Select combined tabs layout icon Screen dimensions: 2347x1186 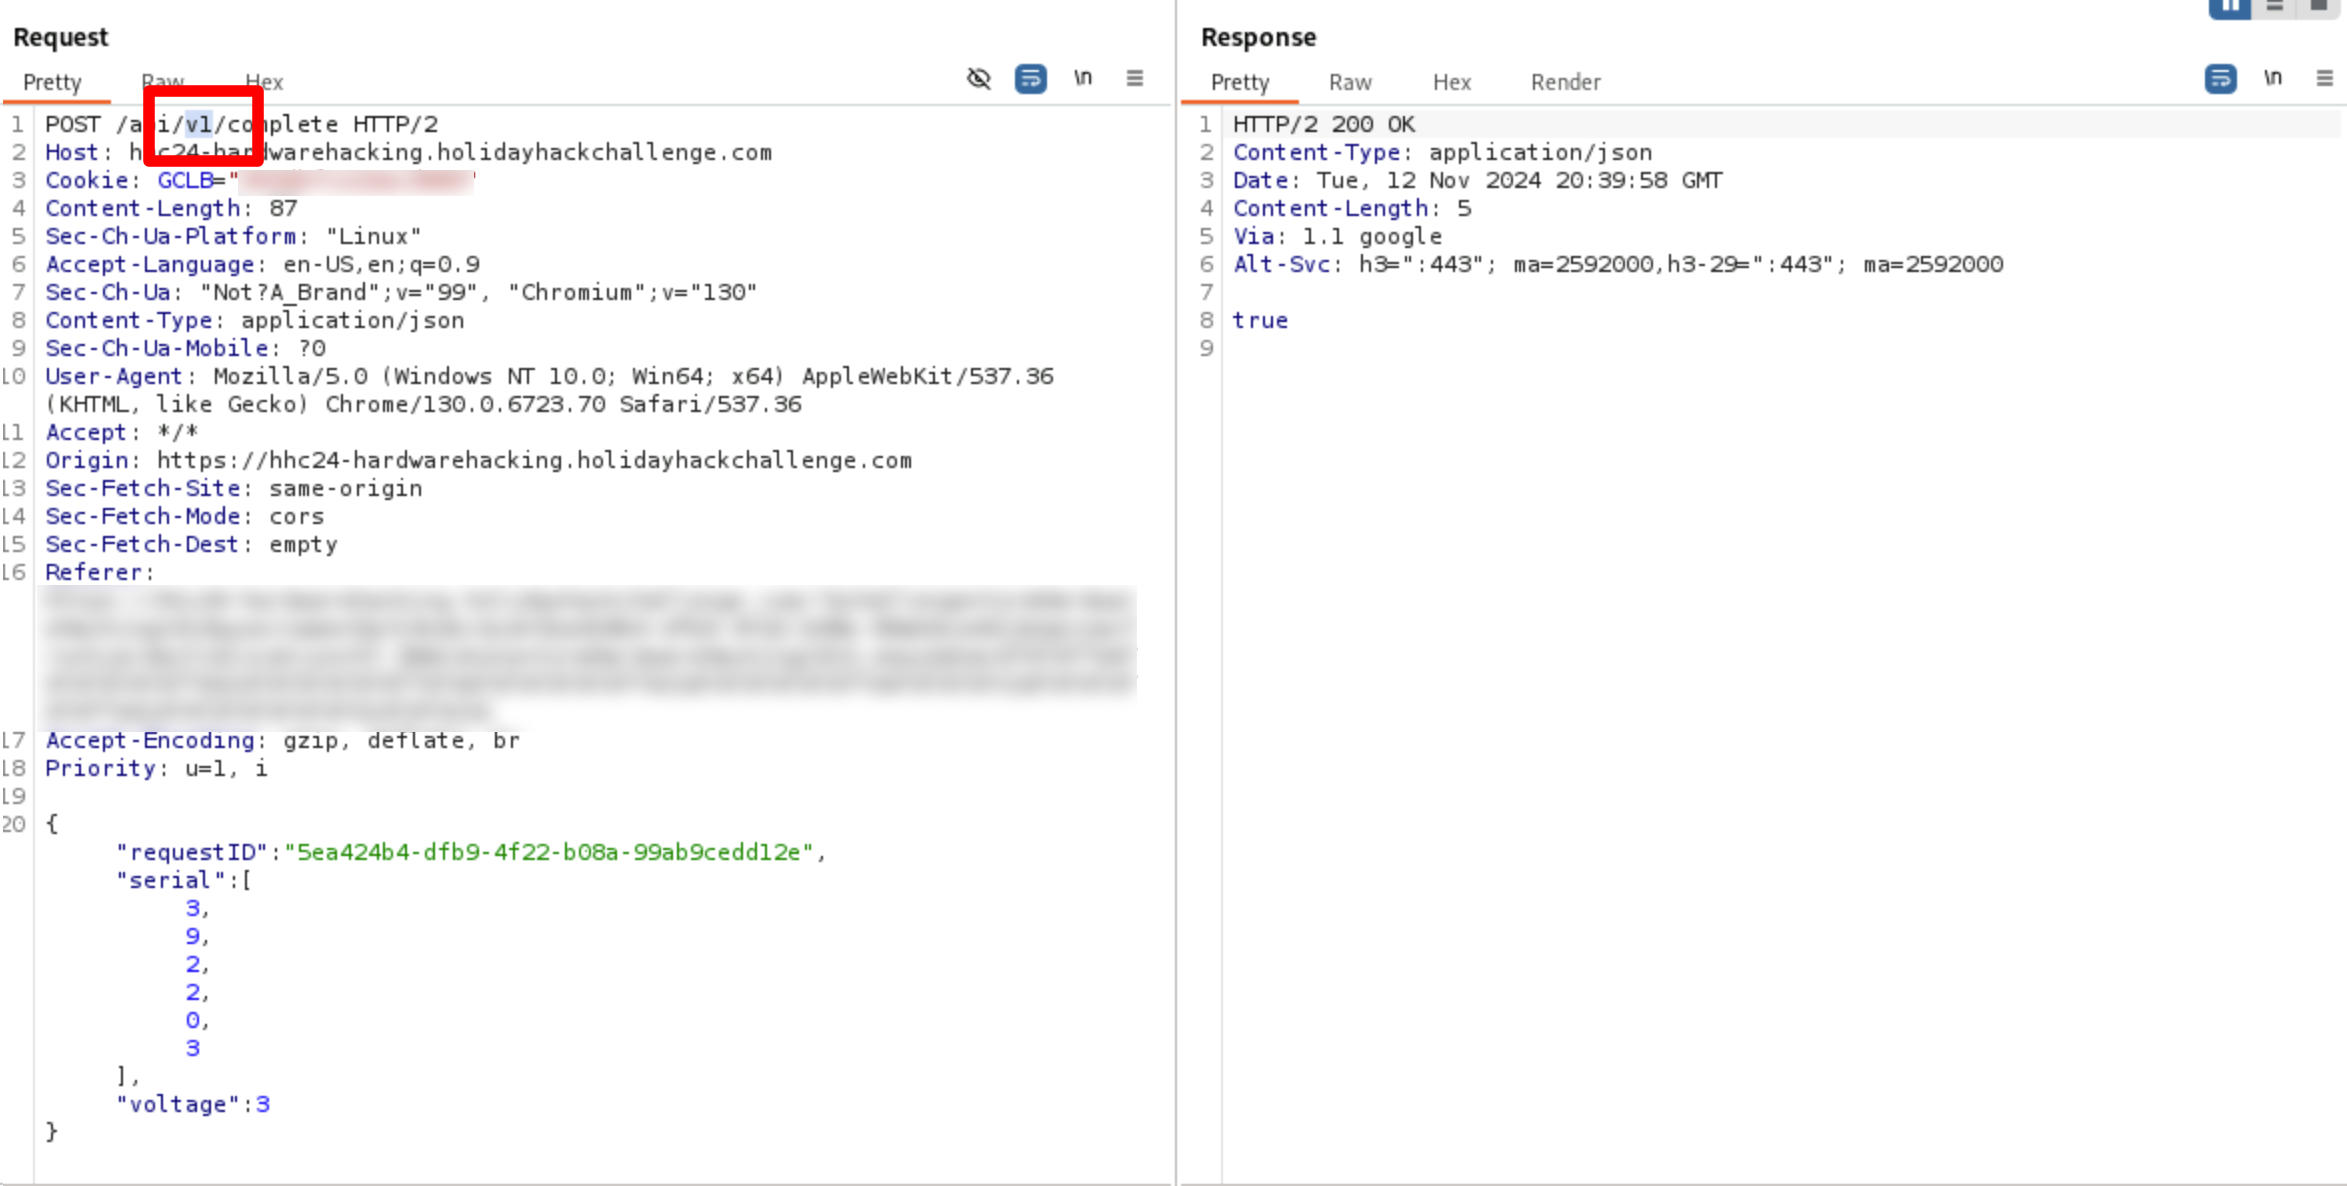point(2318,7)
